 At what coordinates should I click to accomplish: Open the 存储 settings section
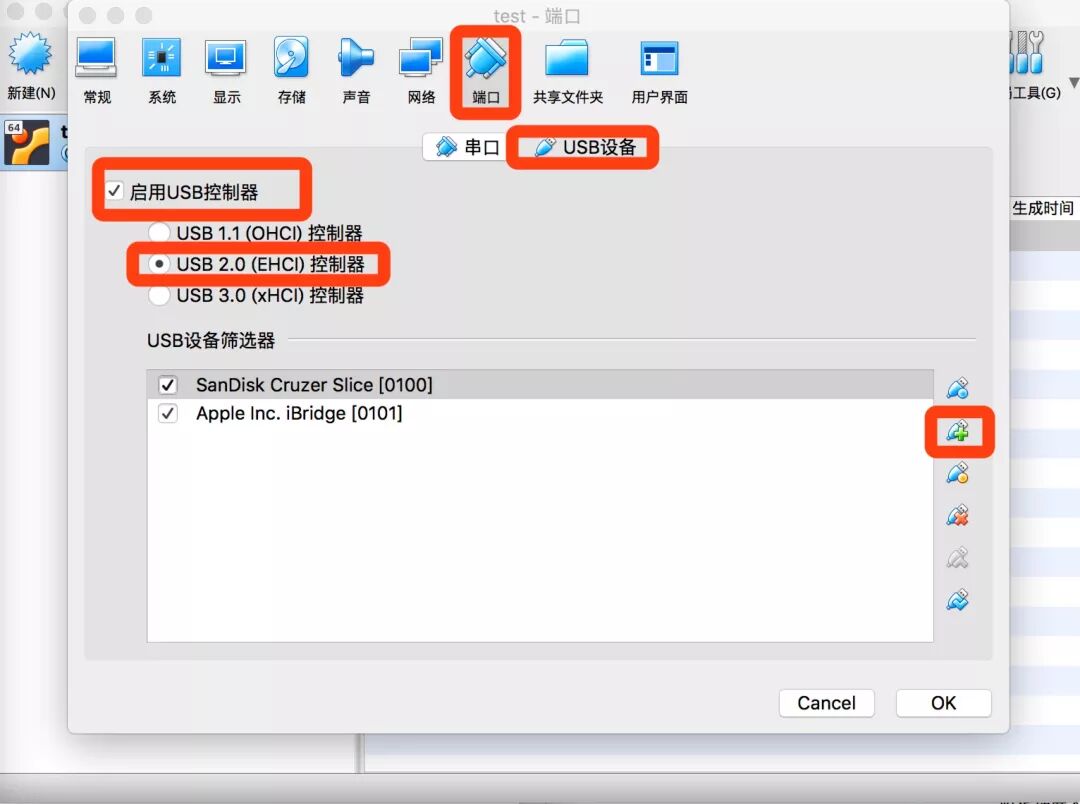[x=291, y=70]
